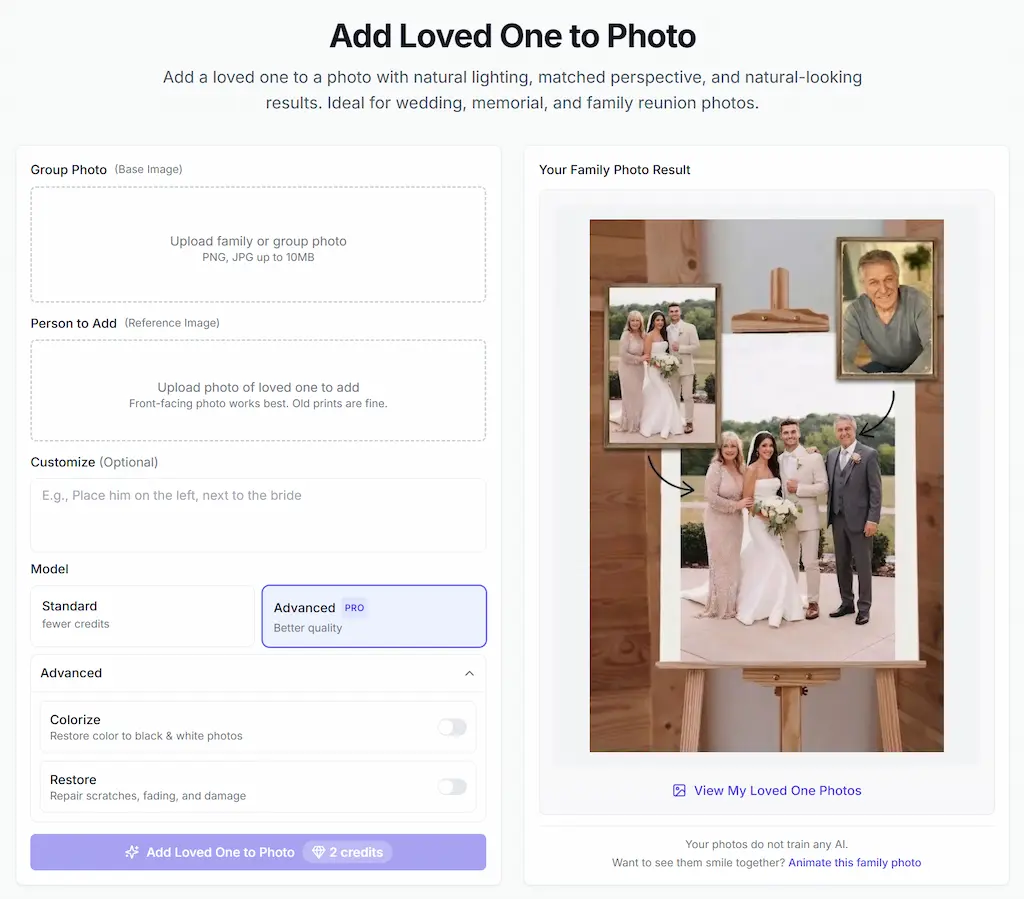Click into the Customize text field
Image resolution: width=1024 pixels, height=899 pixels.
pyautogui.click(x=258, y=515)
